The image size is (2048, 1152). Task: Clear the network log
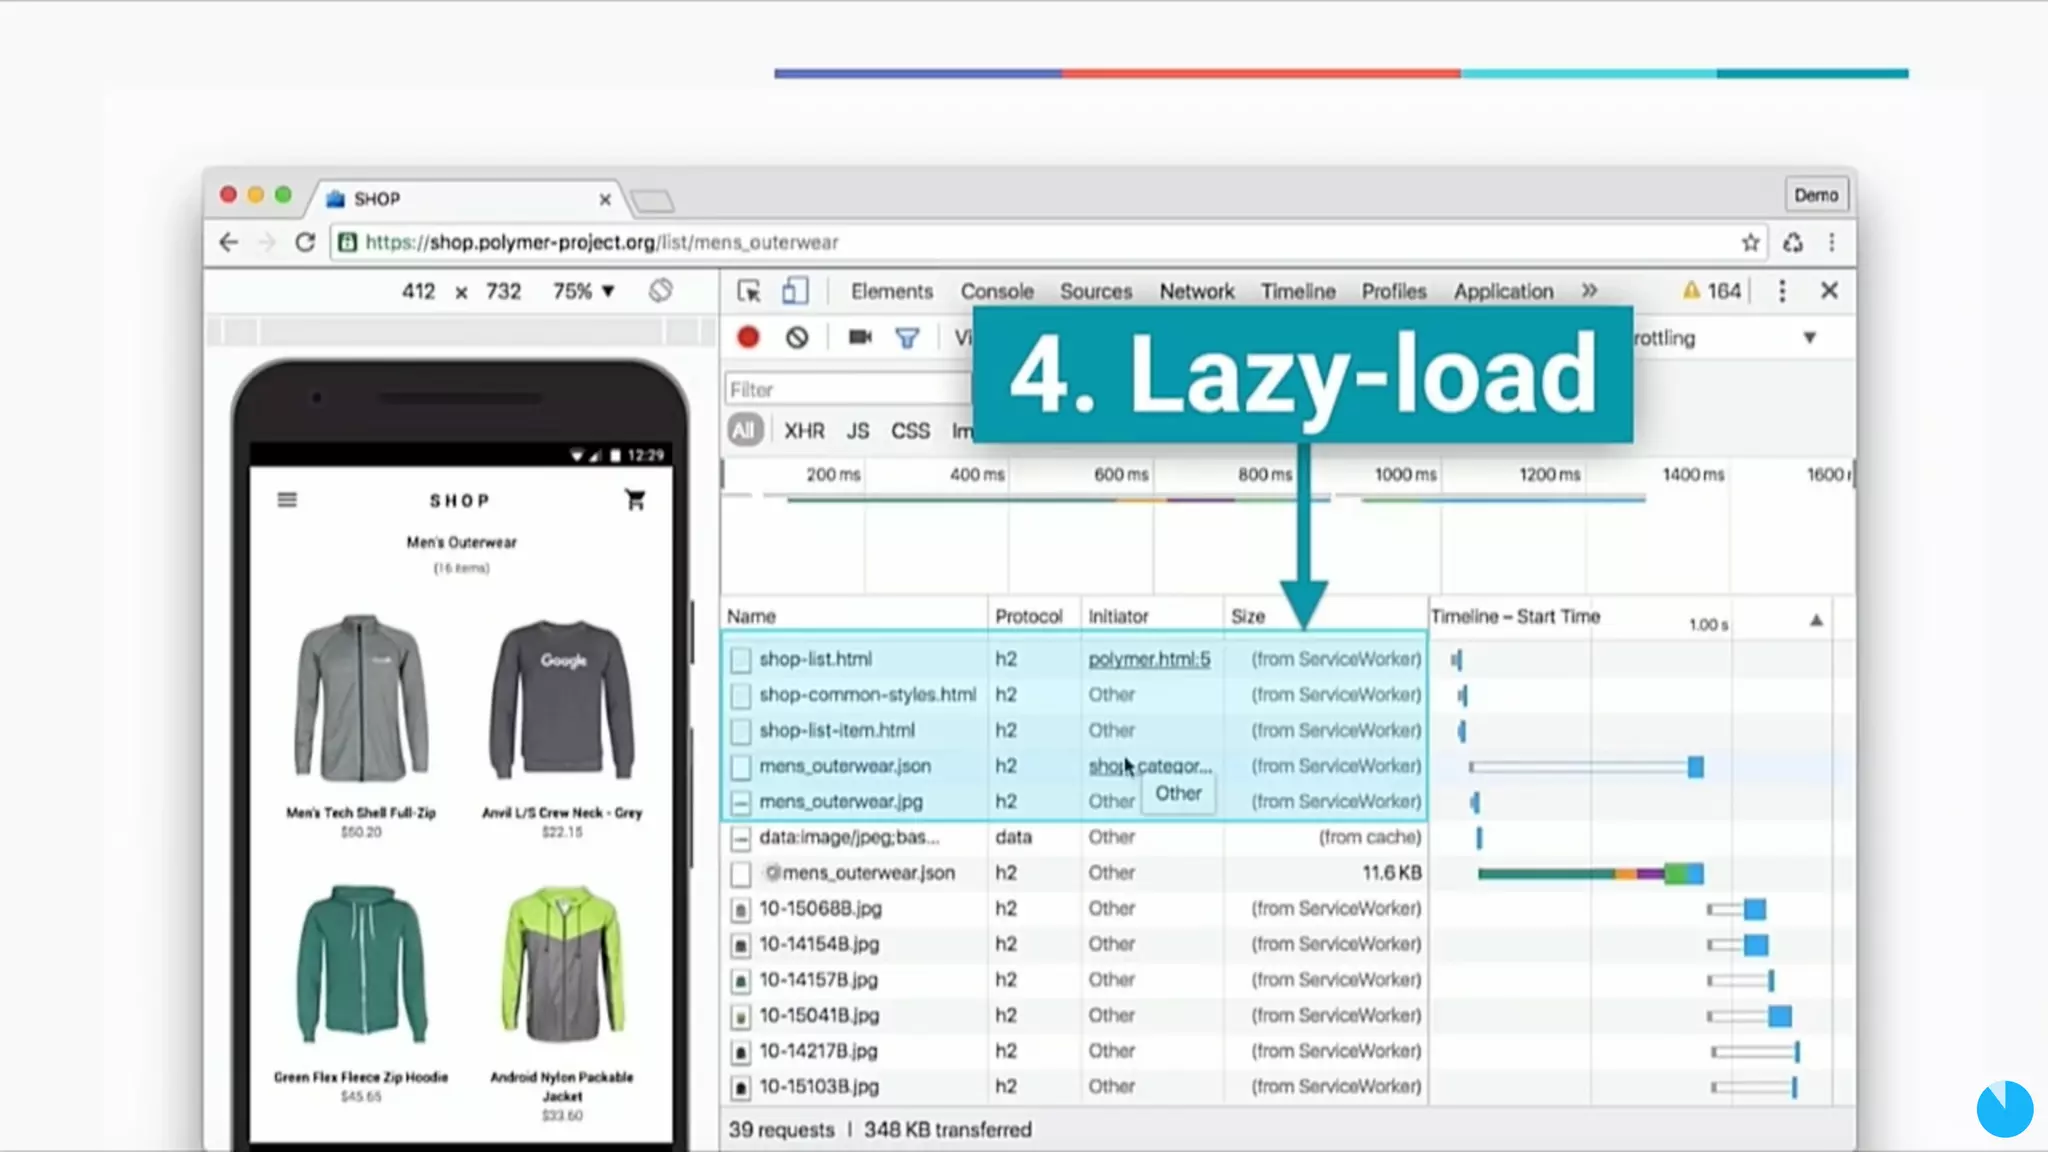pos(797,338)
